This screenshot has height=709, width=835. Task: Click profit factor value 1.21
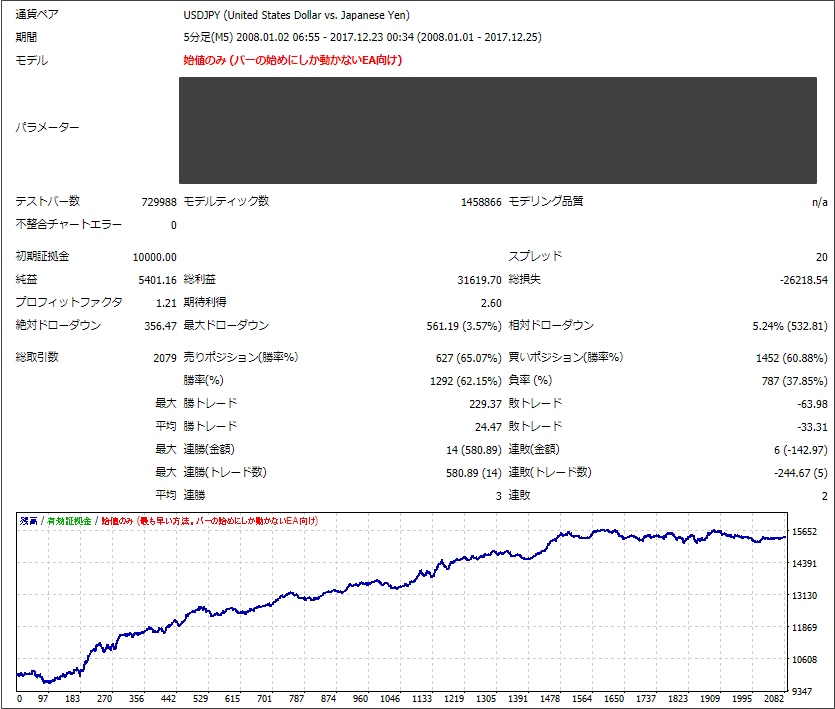(x=166, y=303)
